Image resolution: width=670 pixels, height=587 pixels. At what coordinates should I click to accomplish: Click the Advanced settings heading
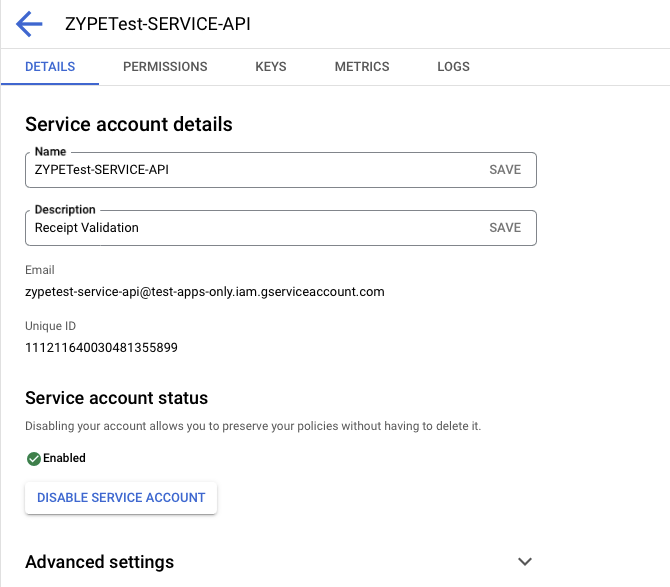[100, 562]
